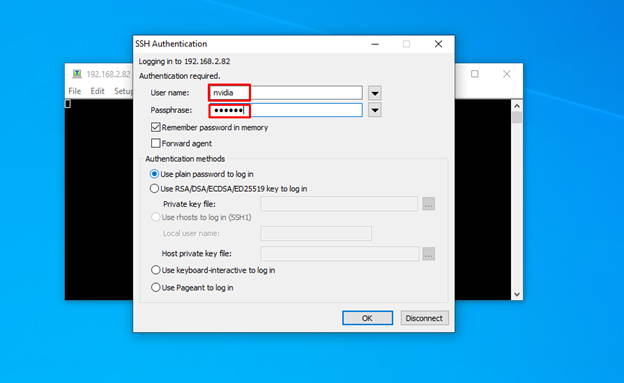Click 'Authentication required.' text
624x383 pixels.
coord(179,76)
